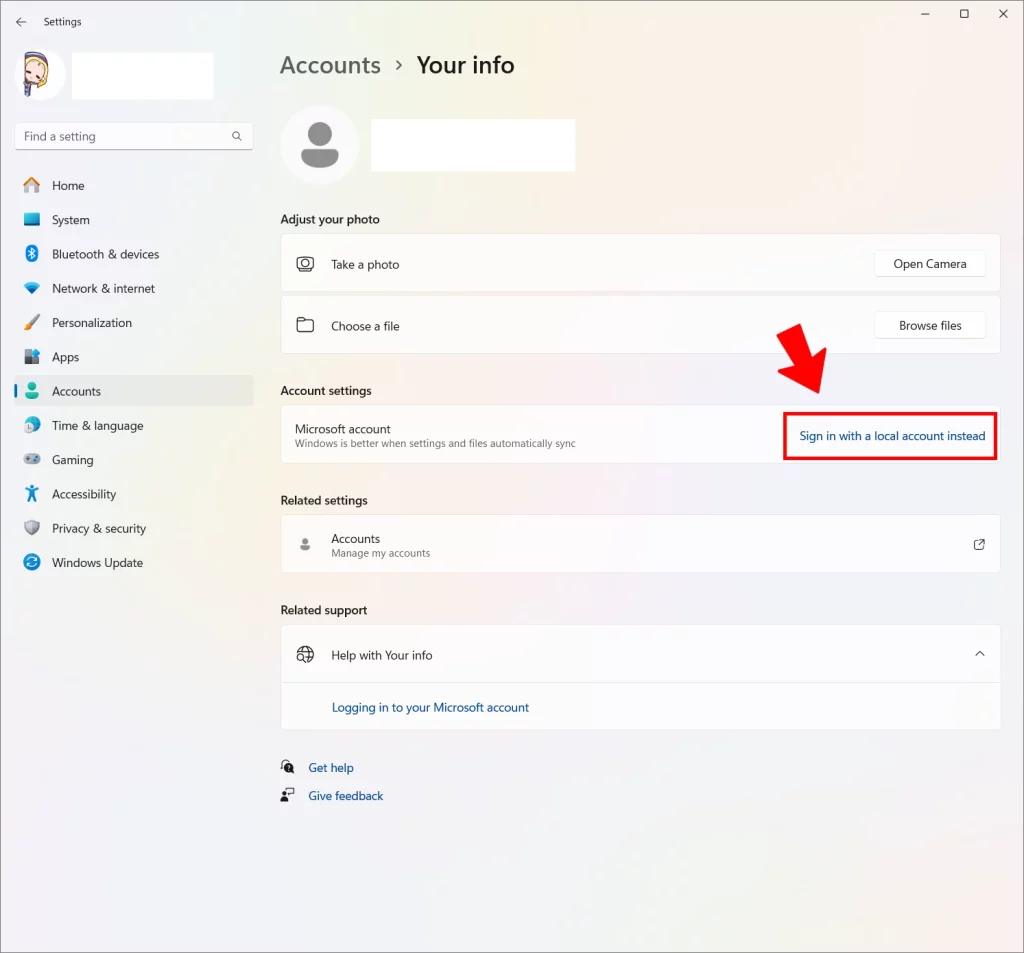This screenshot has height=953, width=1024.
Task: Click the Microsoft account label text
Action: (342, 428)
